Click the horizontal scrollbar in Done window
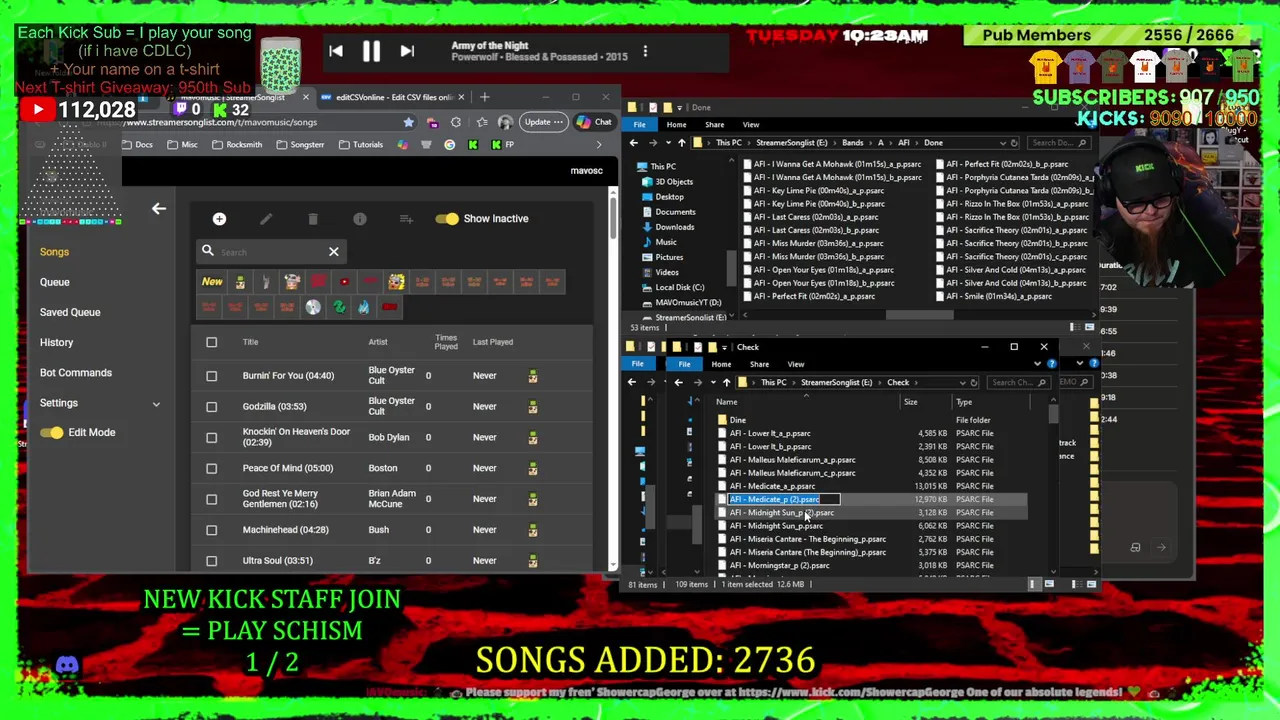Viewport: 1280px width, 720px height. tap(920, 314)
